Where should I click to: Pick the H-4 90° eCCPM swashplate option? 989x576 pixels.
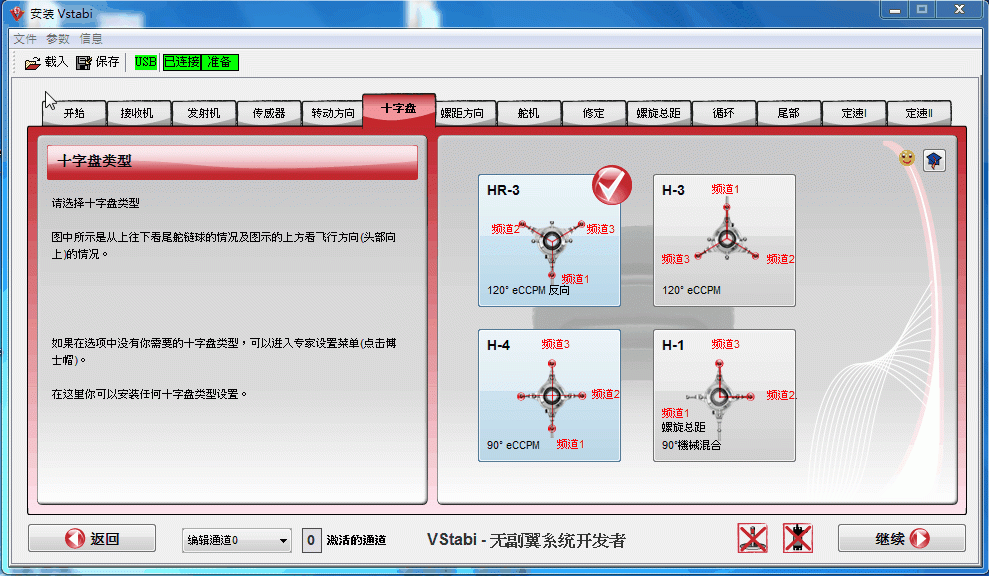tap(549, 395)
